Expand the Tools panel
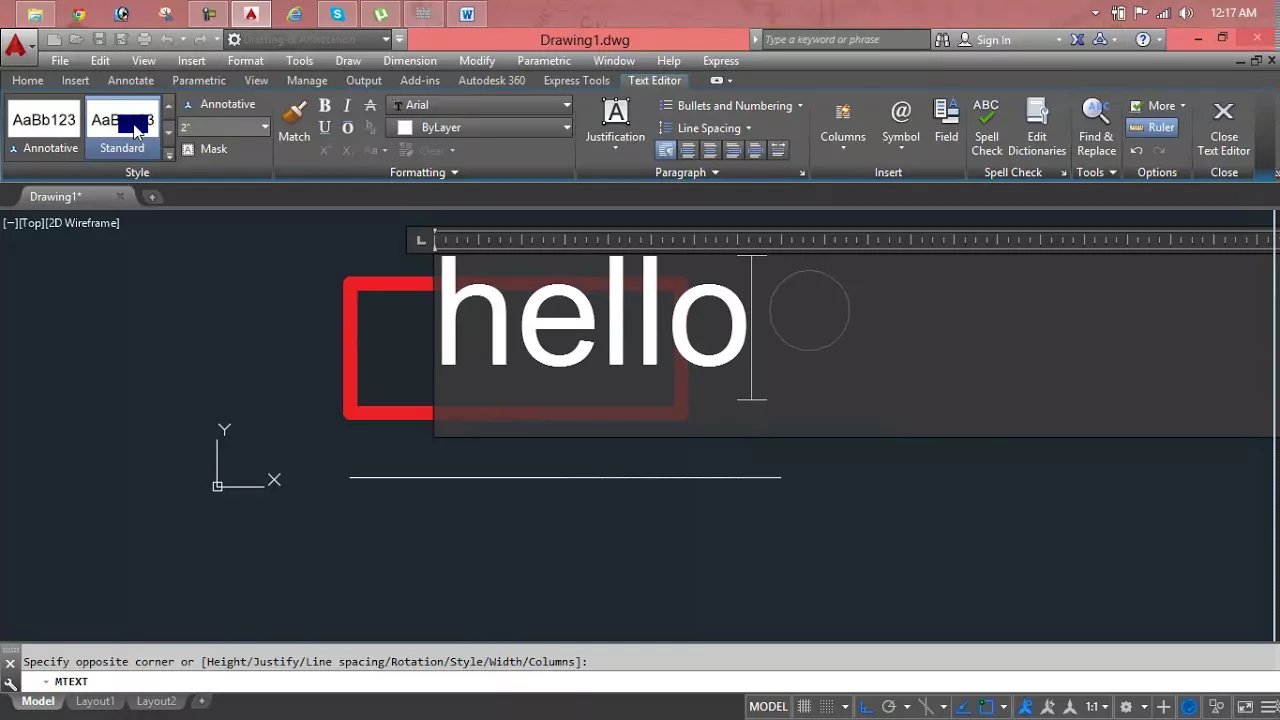1280x720 pixels. click(1096, 172)
